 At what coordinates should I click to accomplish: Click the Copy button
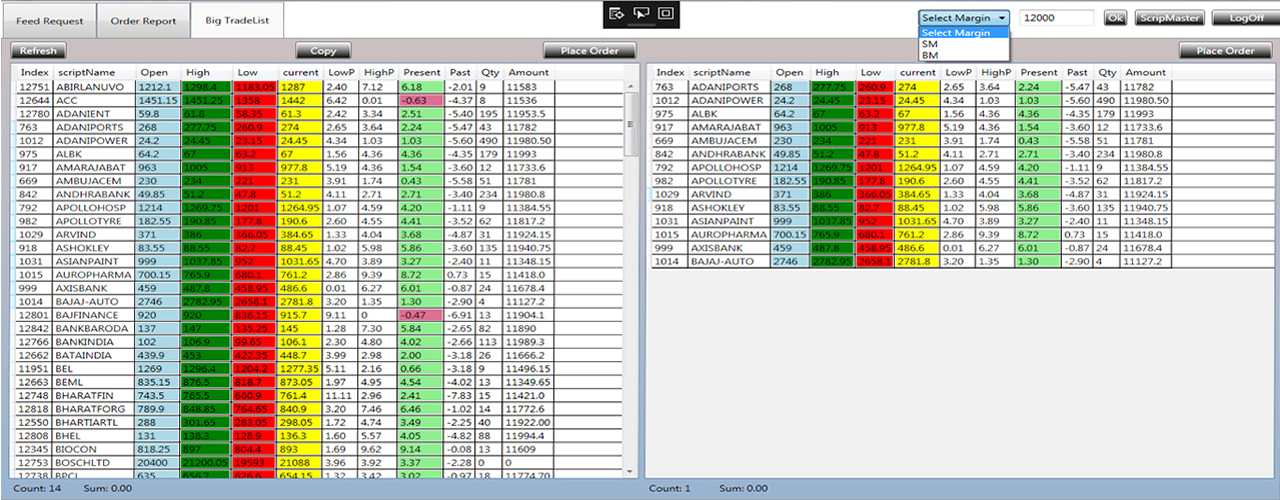323,51
